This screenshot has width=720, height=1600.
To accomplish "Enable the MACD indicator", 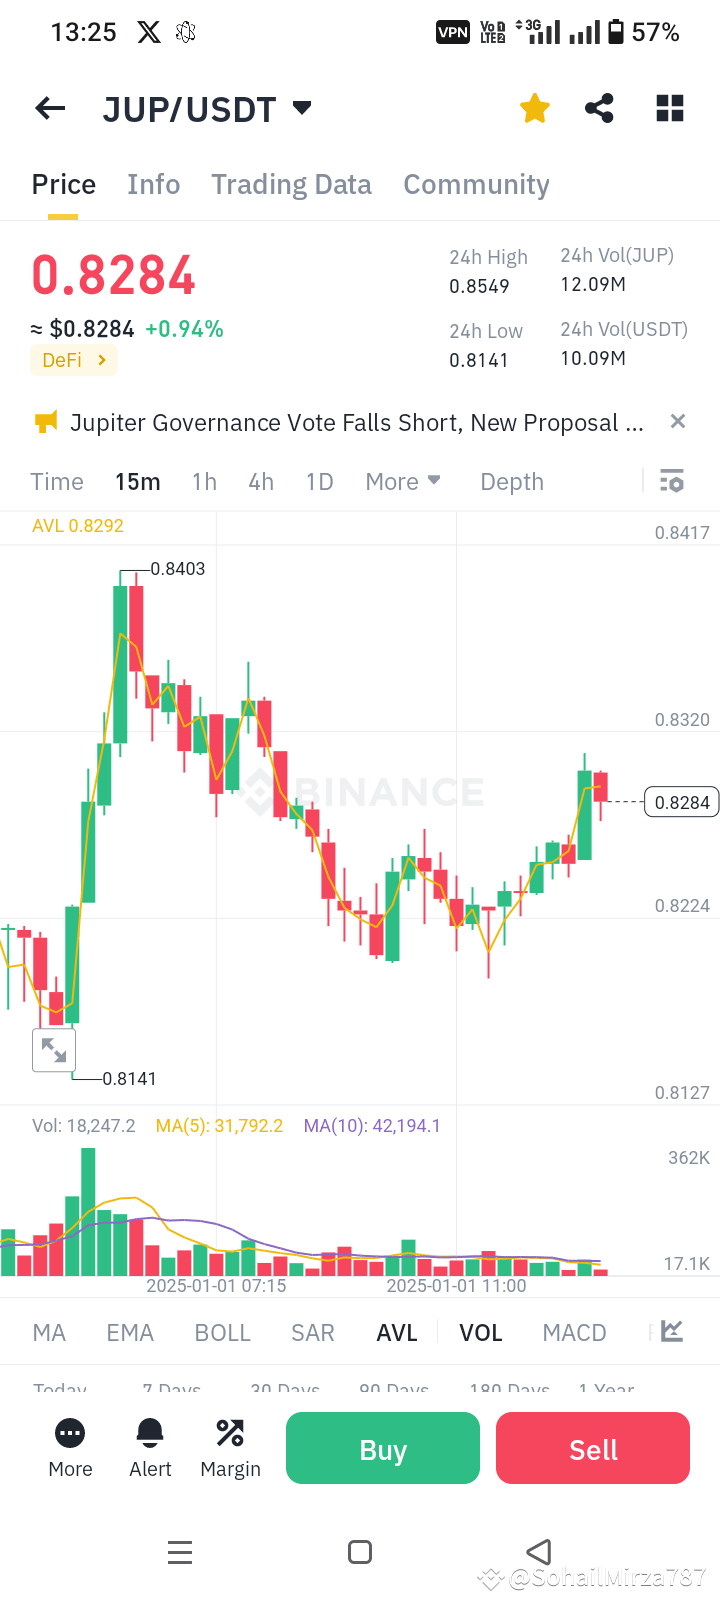I will click(x=574, y=1332).
